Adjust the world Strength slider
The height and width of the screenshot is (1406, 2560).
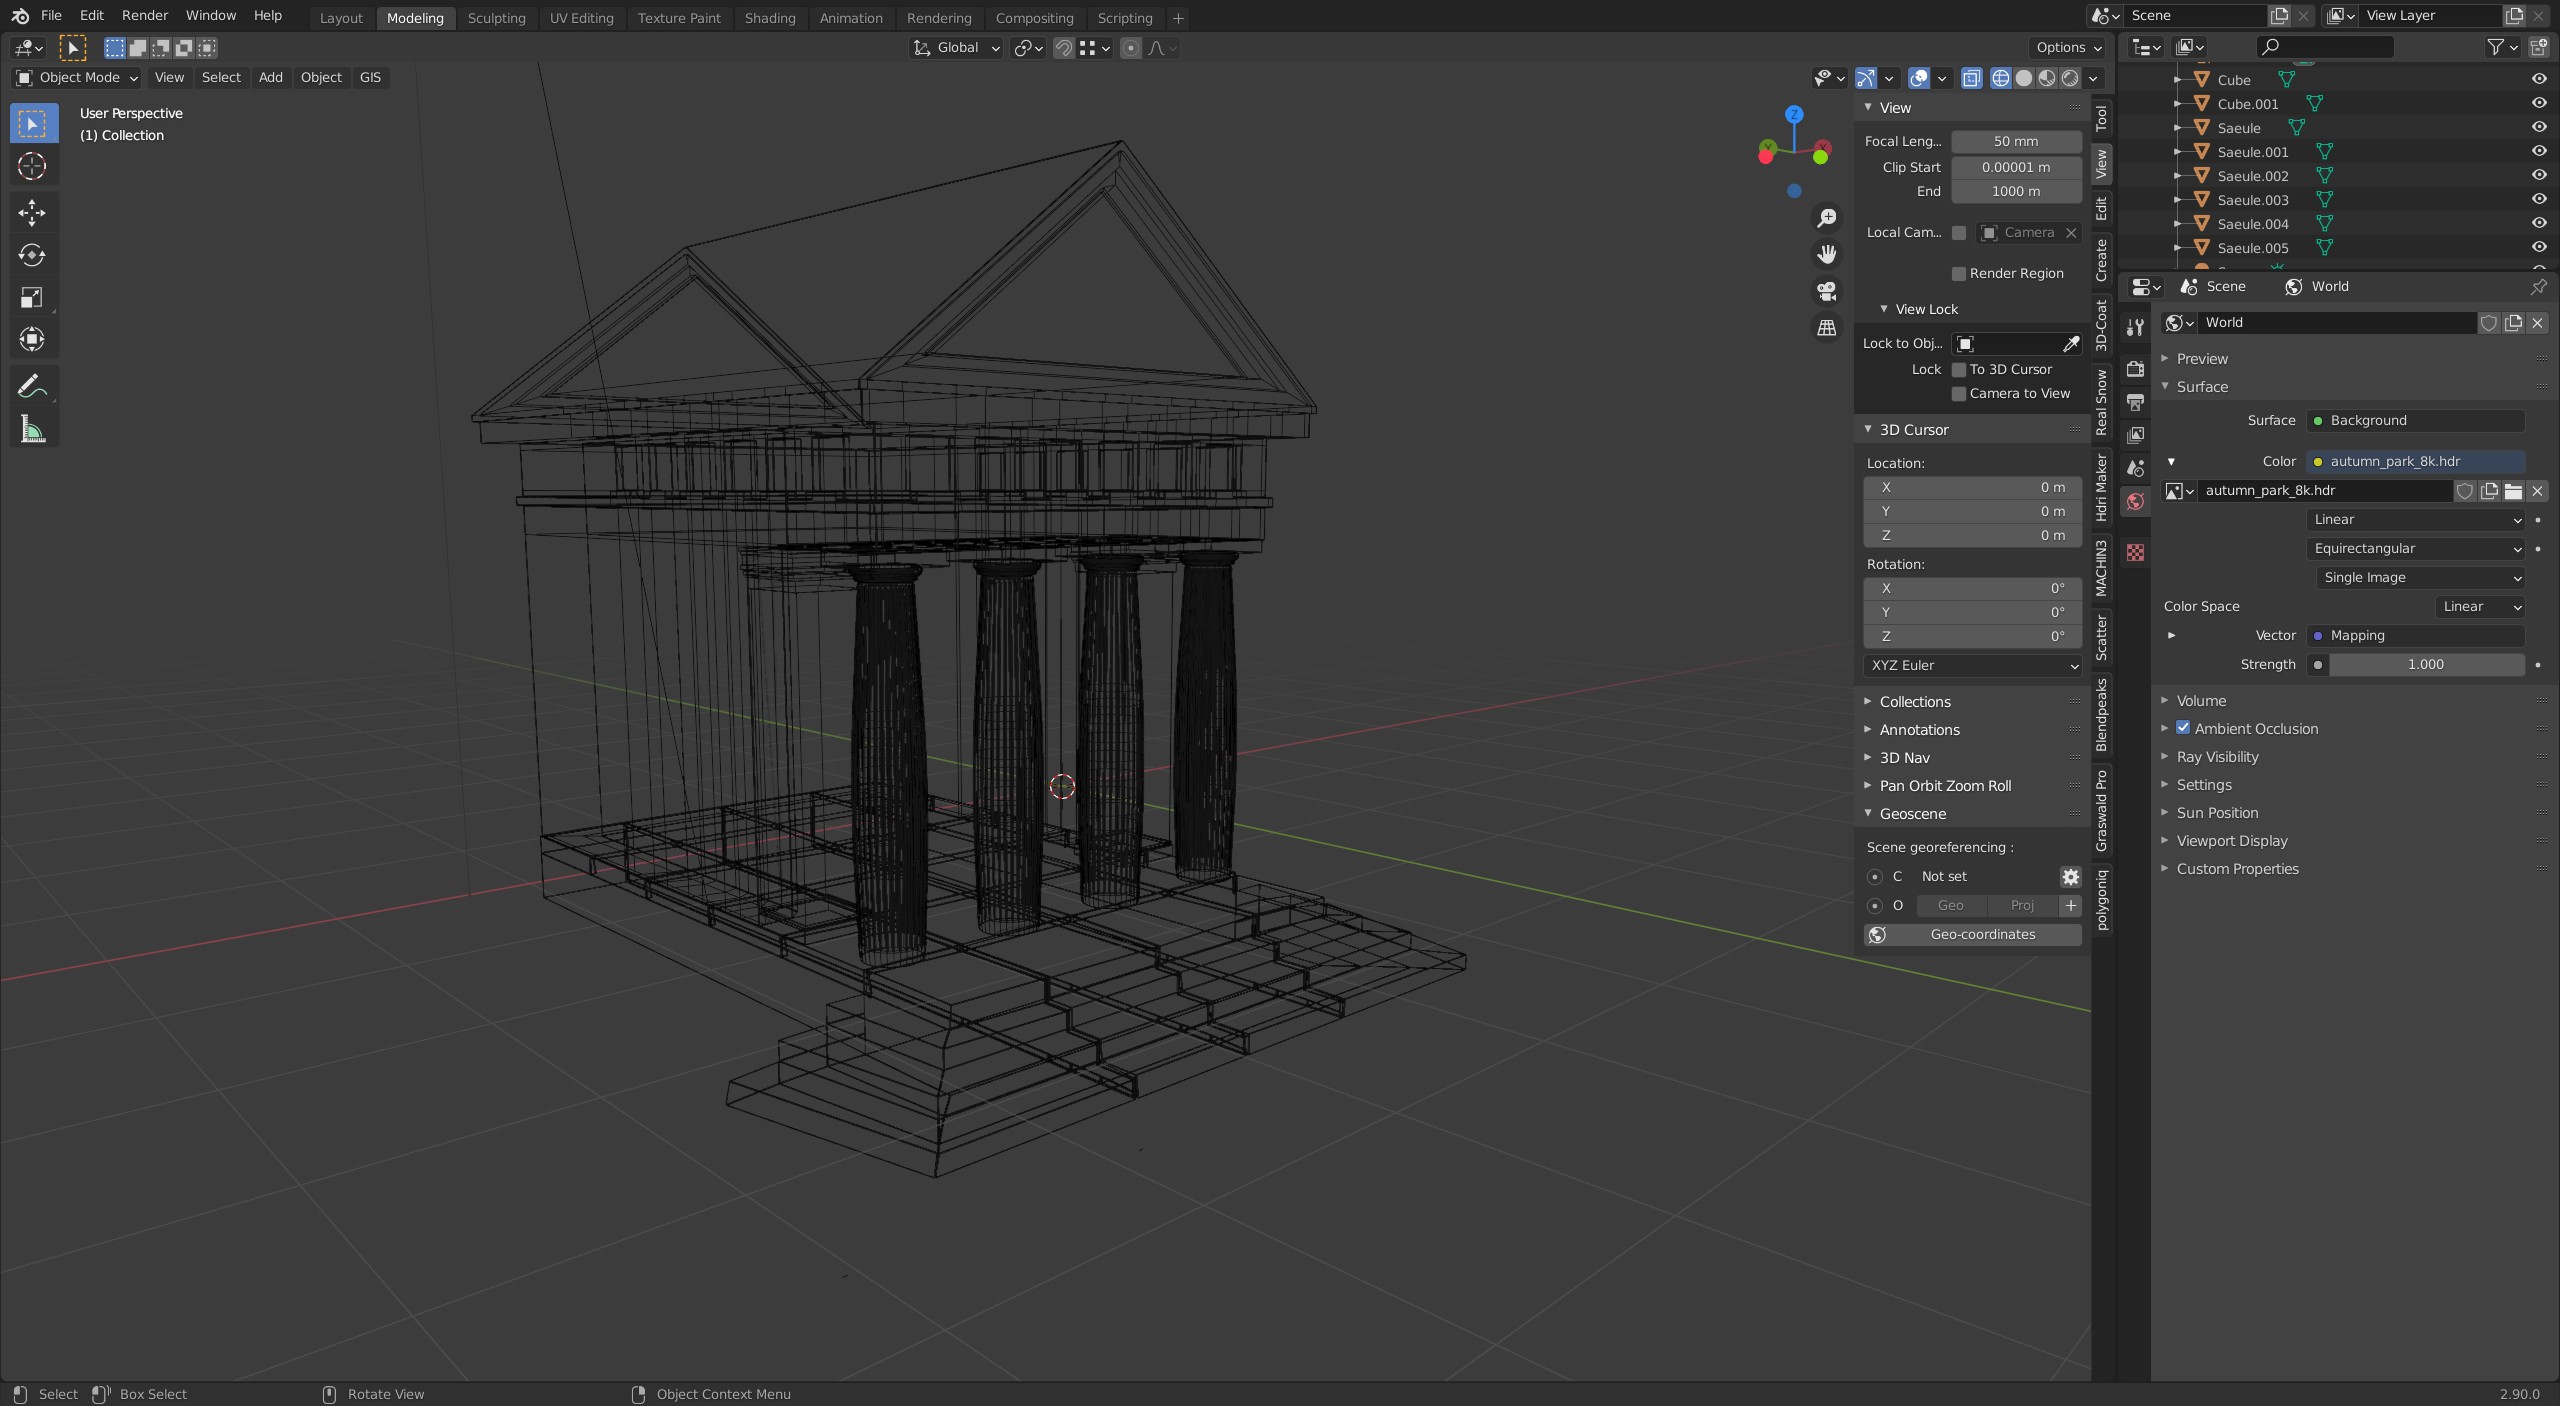point(2425,664)
